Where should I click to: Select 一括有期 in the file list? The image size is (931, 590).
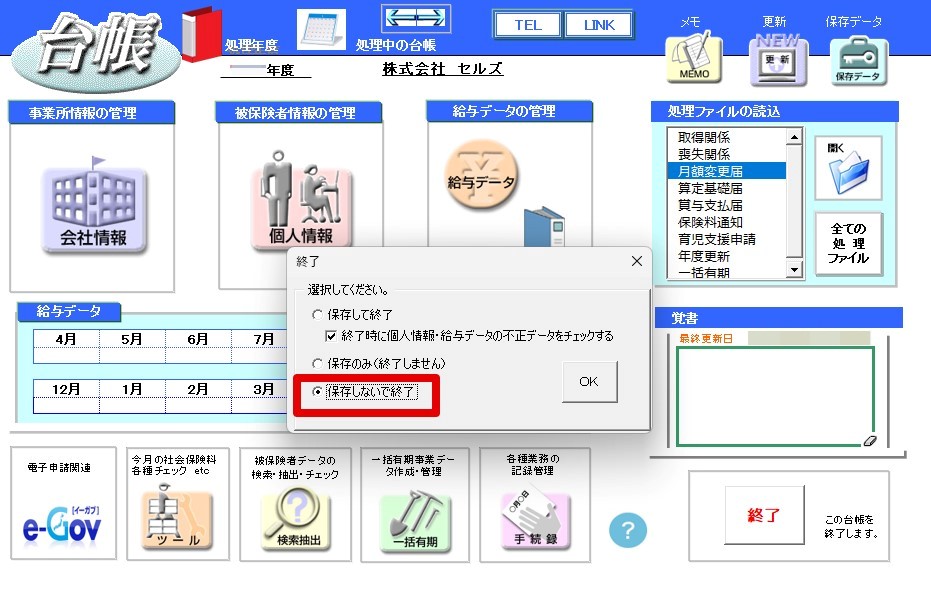point(727,272)
